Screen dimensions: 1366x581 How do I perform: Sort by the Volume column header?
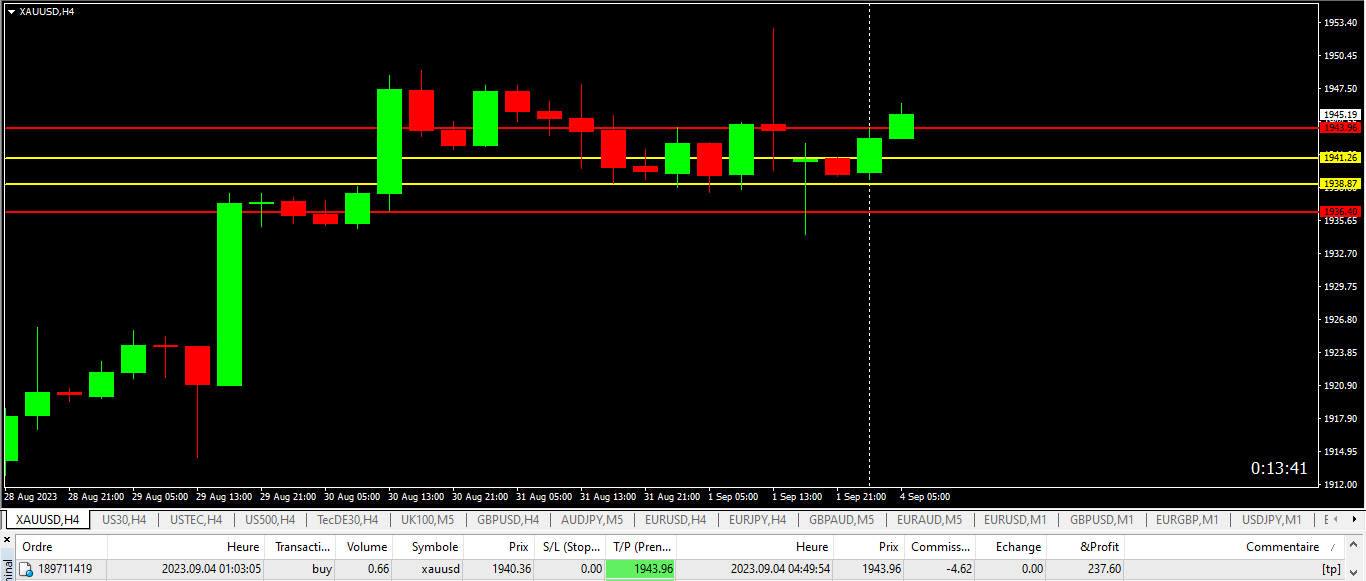tap(367, 547)
